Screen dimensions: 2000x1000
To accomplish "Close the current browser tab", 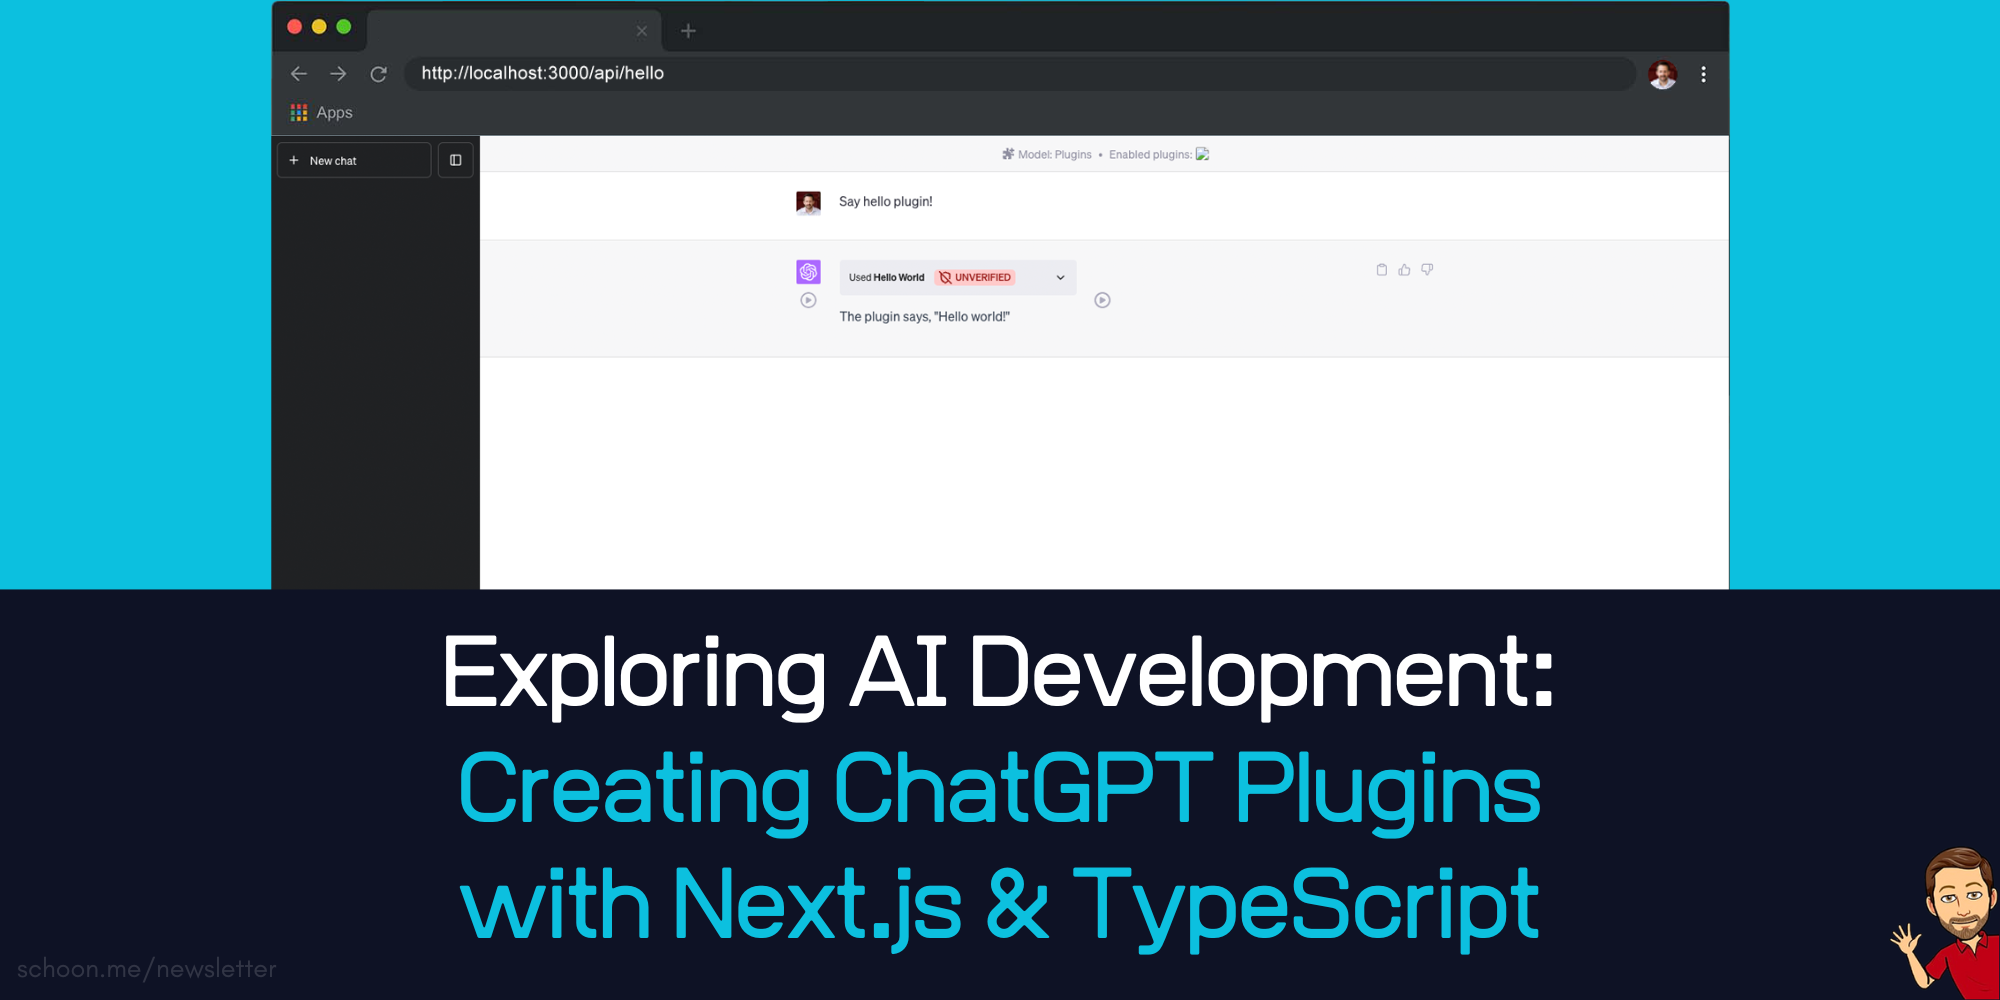I will 642,31.
